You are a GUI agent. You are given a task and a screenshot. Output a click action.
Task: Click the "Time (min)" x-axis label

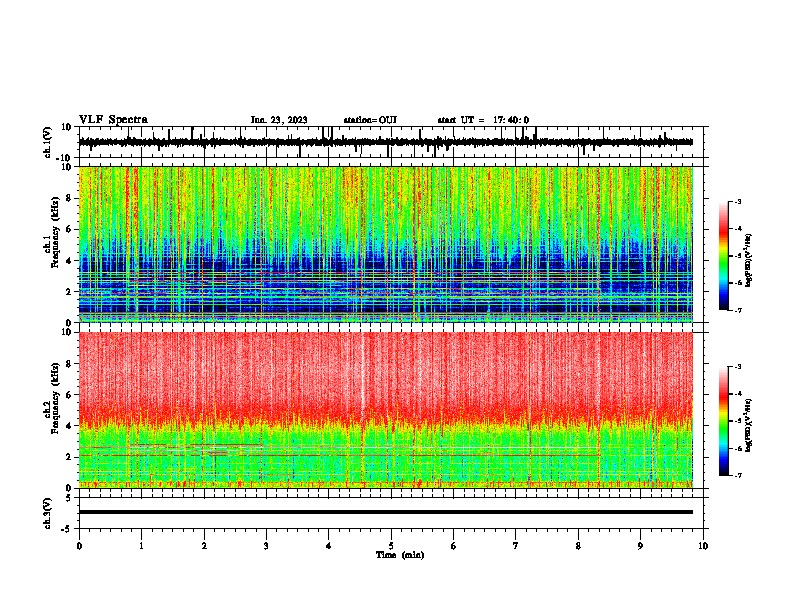(x=400, y=555)
